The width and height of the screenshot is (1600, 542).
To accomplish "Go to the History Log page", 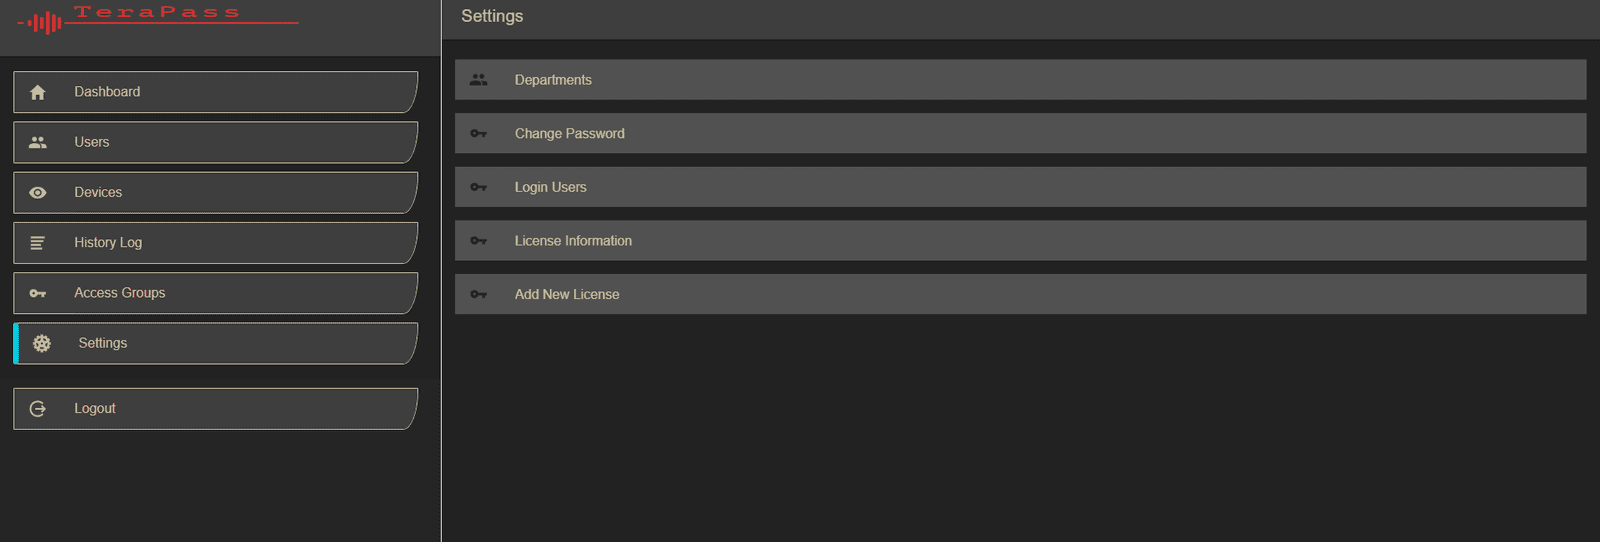I will (x=216, y=243).
